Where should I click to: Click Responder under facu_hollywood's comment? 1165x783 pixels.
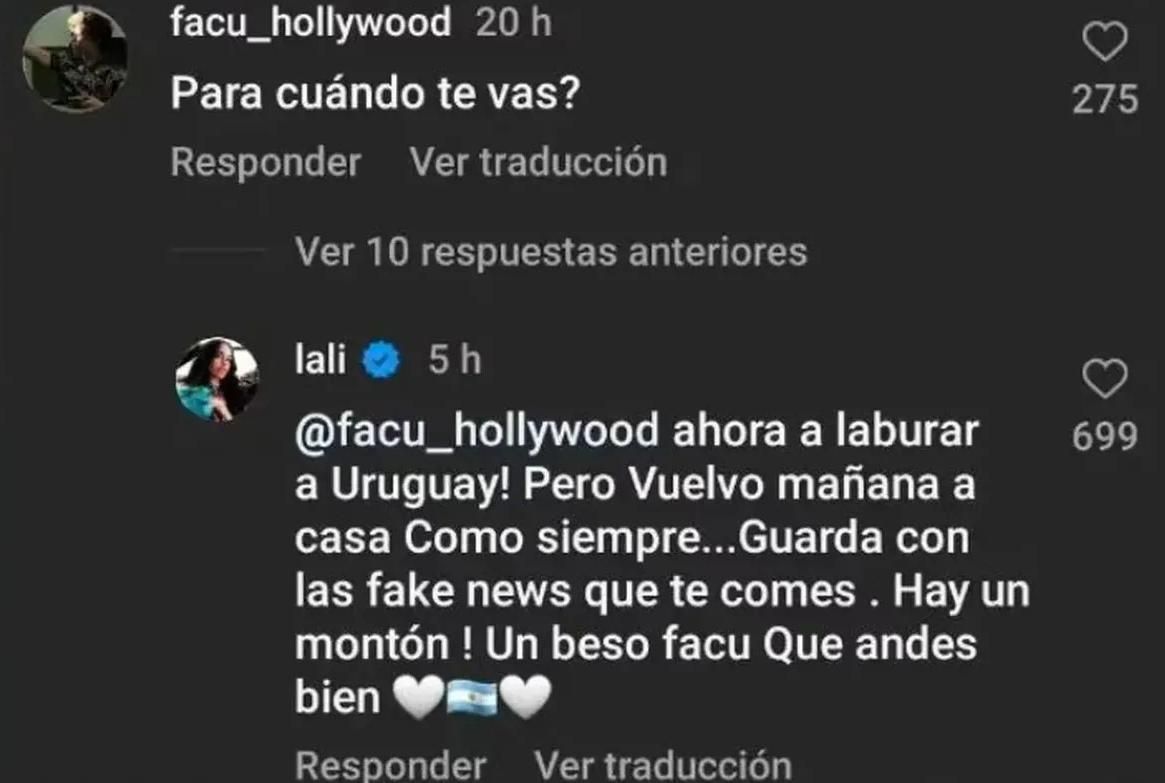pos(265,162)
